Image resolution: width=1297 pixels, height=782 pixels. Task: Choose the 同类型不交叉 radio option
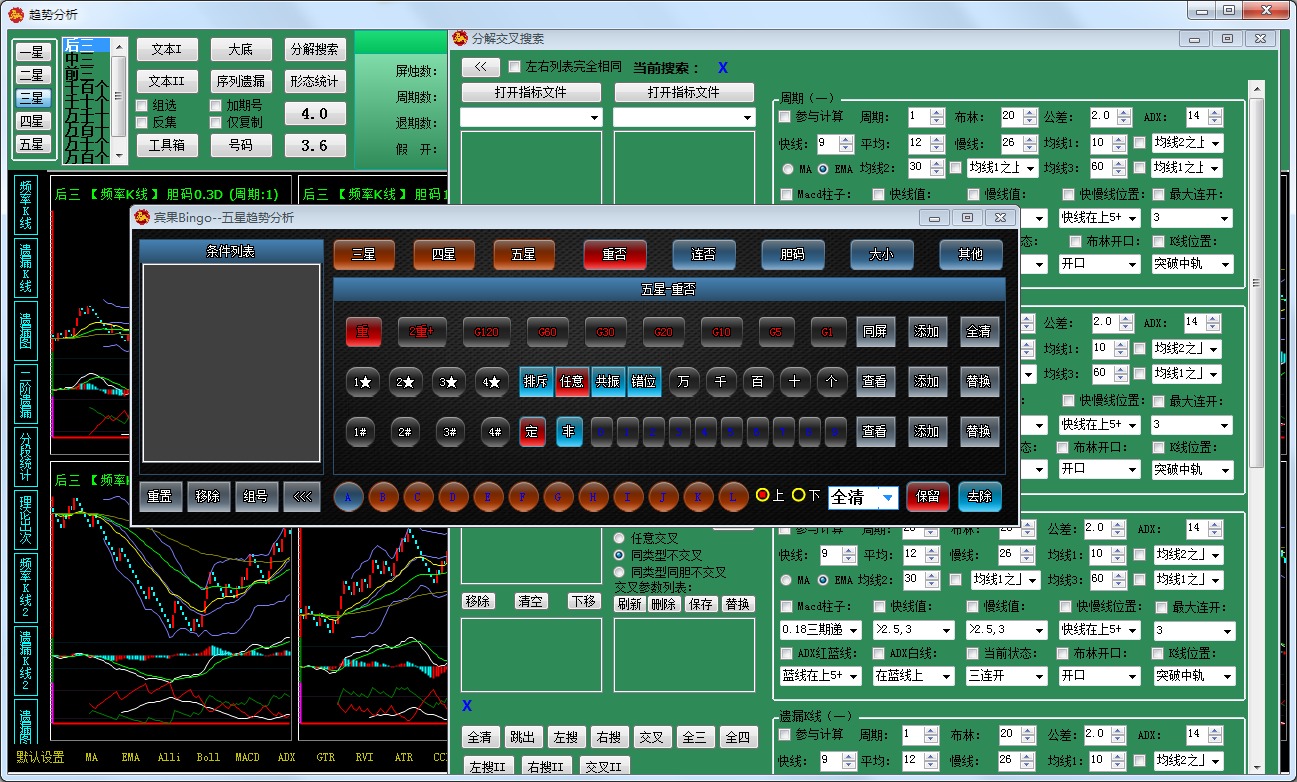(x=619, y=555)
